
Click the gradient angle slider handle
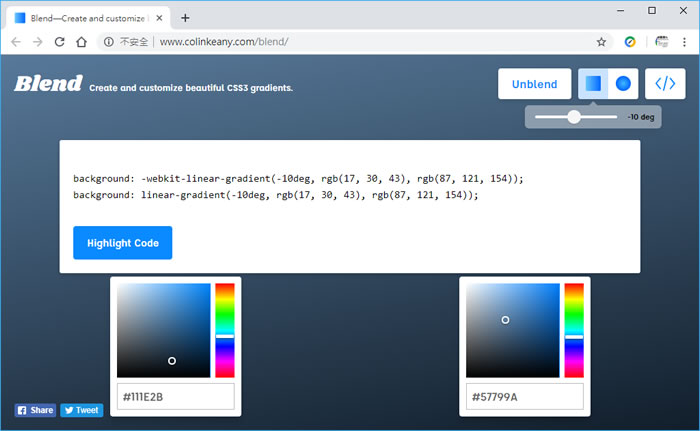(574, 117)
